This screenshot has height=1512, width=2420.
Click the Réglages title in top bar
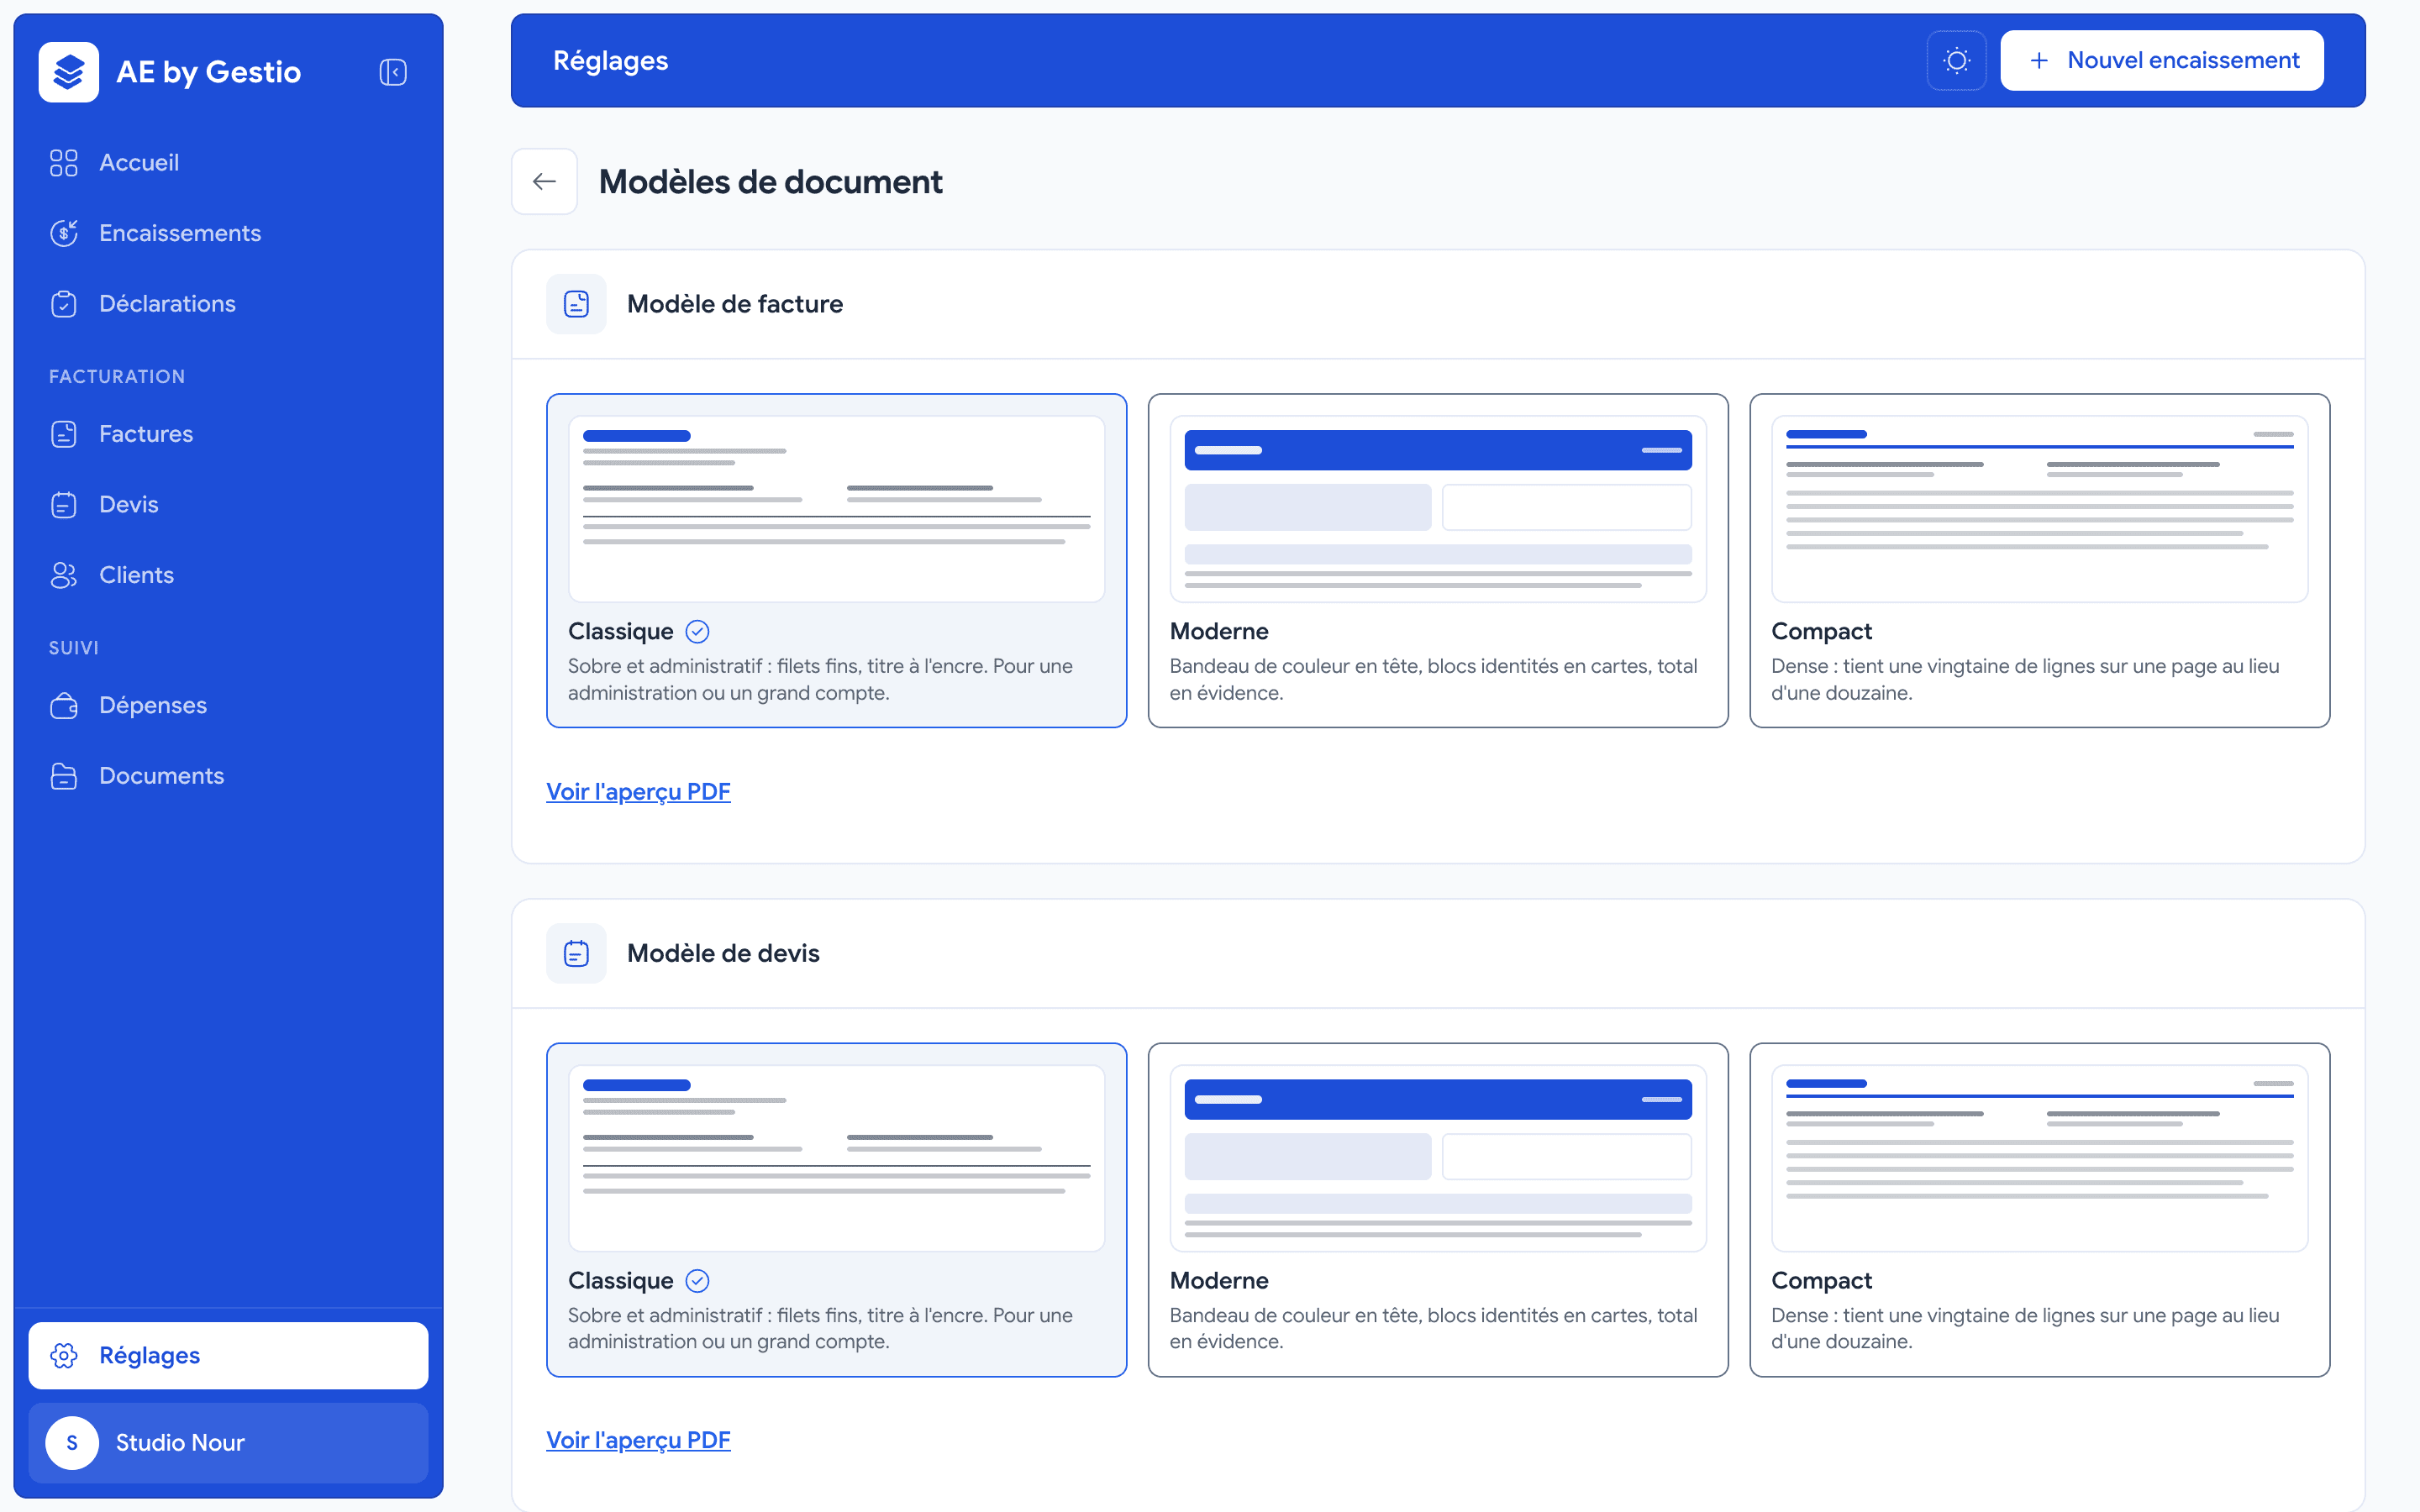[610, 61]
